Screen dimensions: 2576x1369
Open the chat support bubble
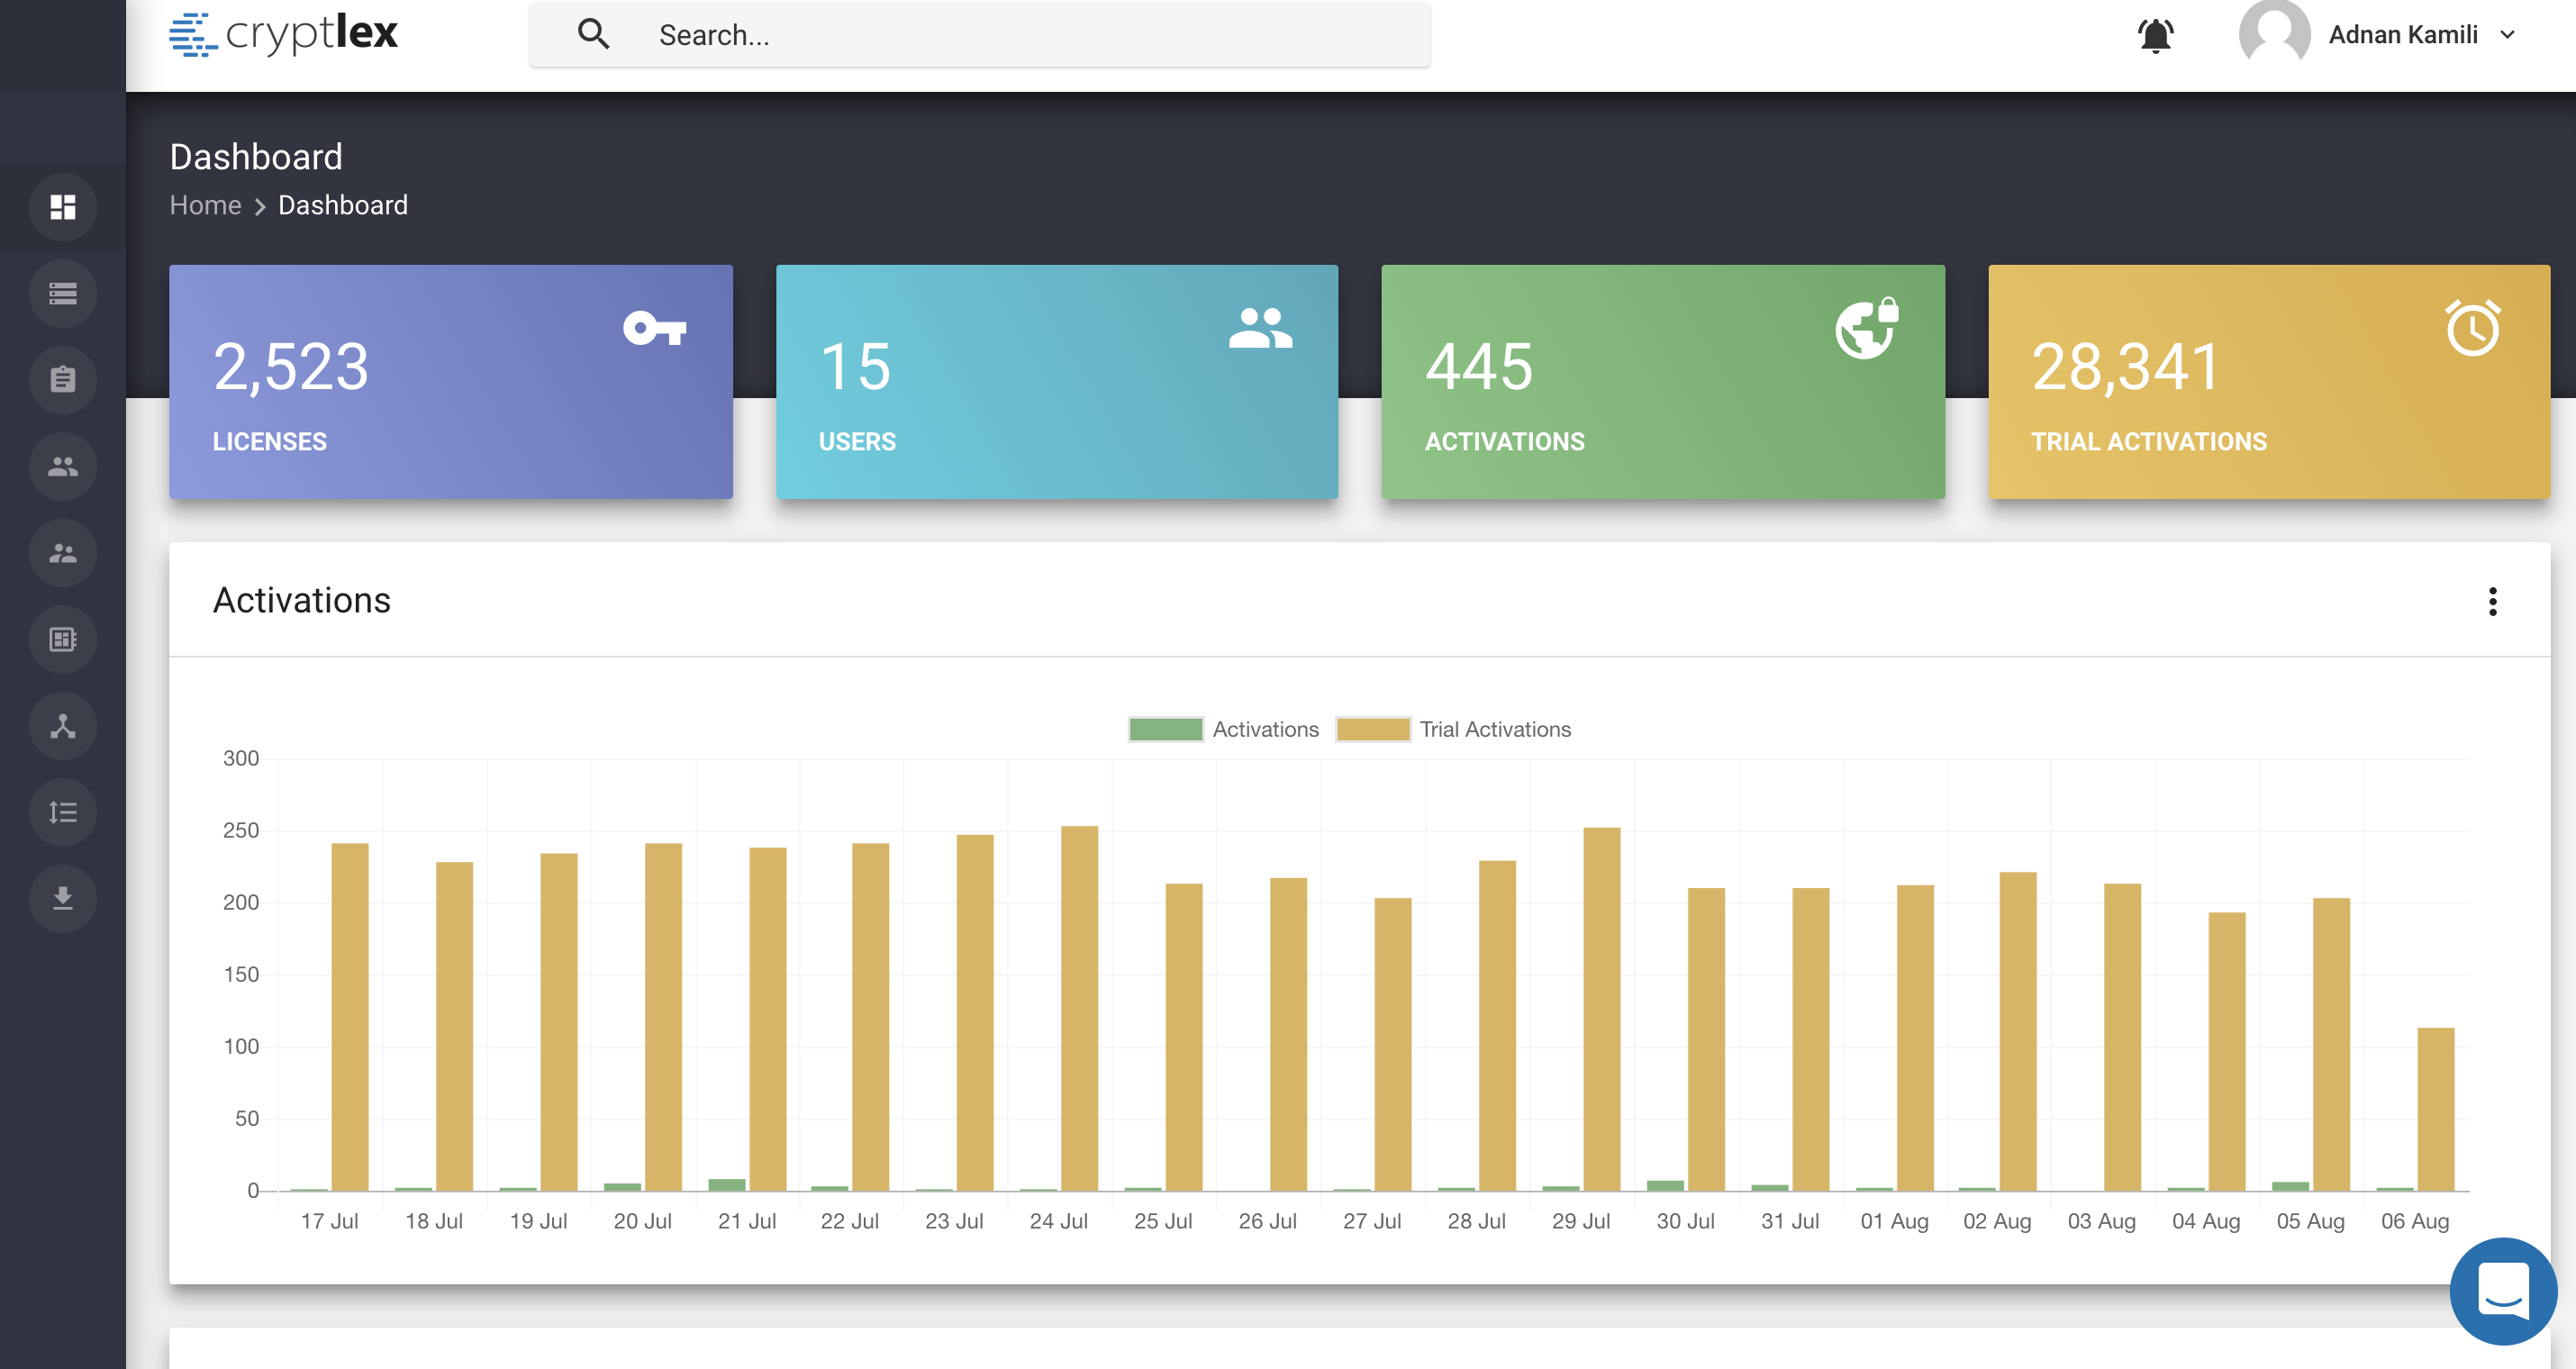2503,1291
